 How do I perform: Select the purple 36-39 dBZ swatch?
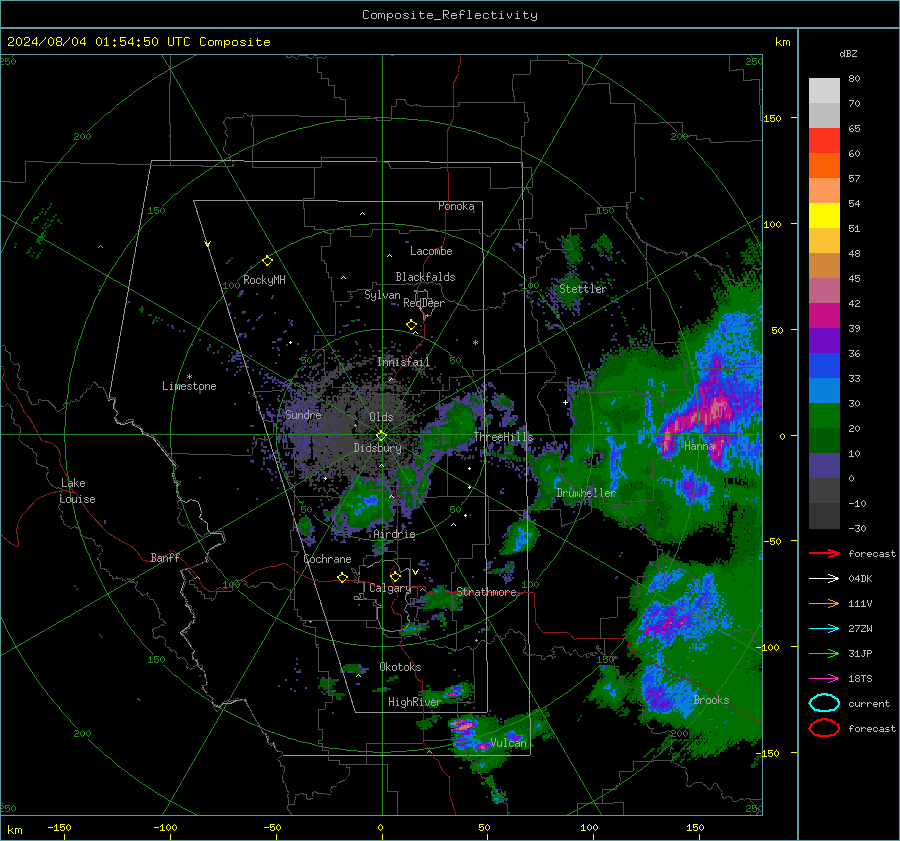[824, 341]
